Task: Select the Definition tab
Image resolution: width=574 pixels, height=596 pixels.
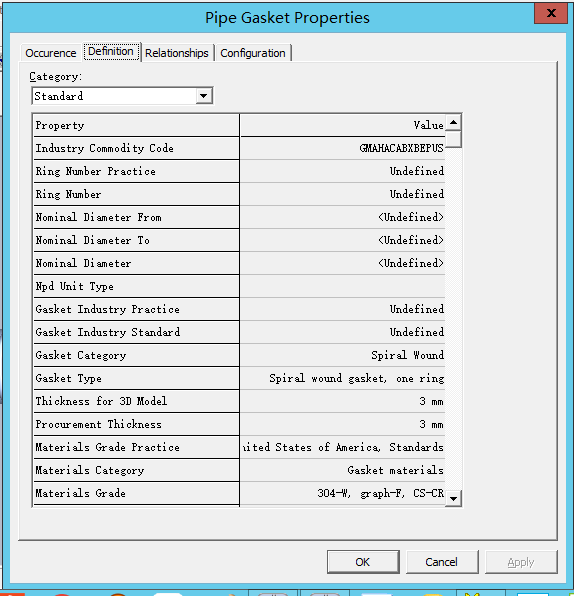Action: point(111,51)
